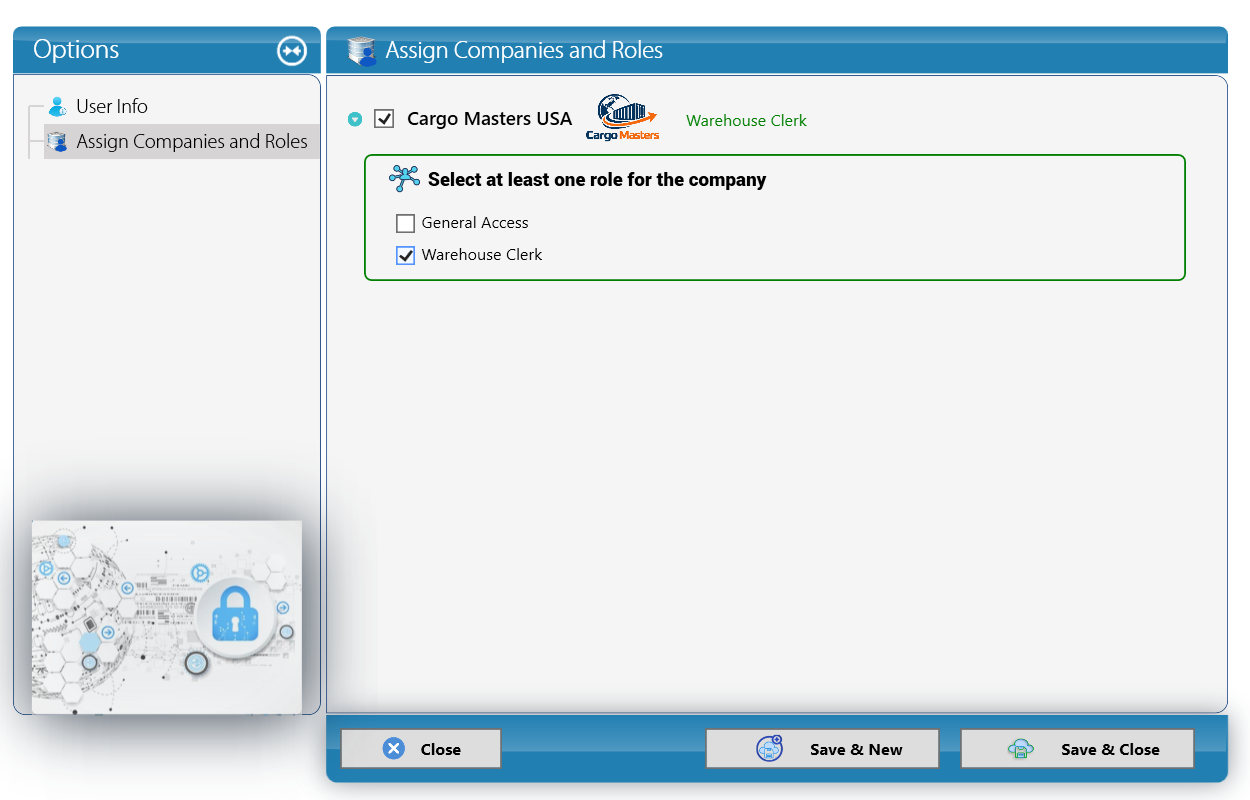Screen dimensions: 1250x800
Task: Click the Options panel title
Action: (76, 50)
